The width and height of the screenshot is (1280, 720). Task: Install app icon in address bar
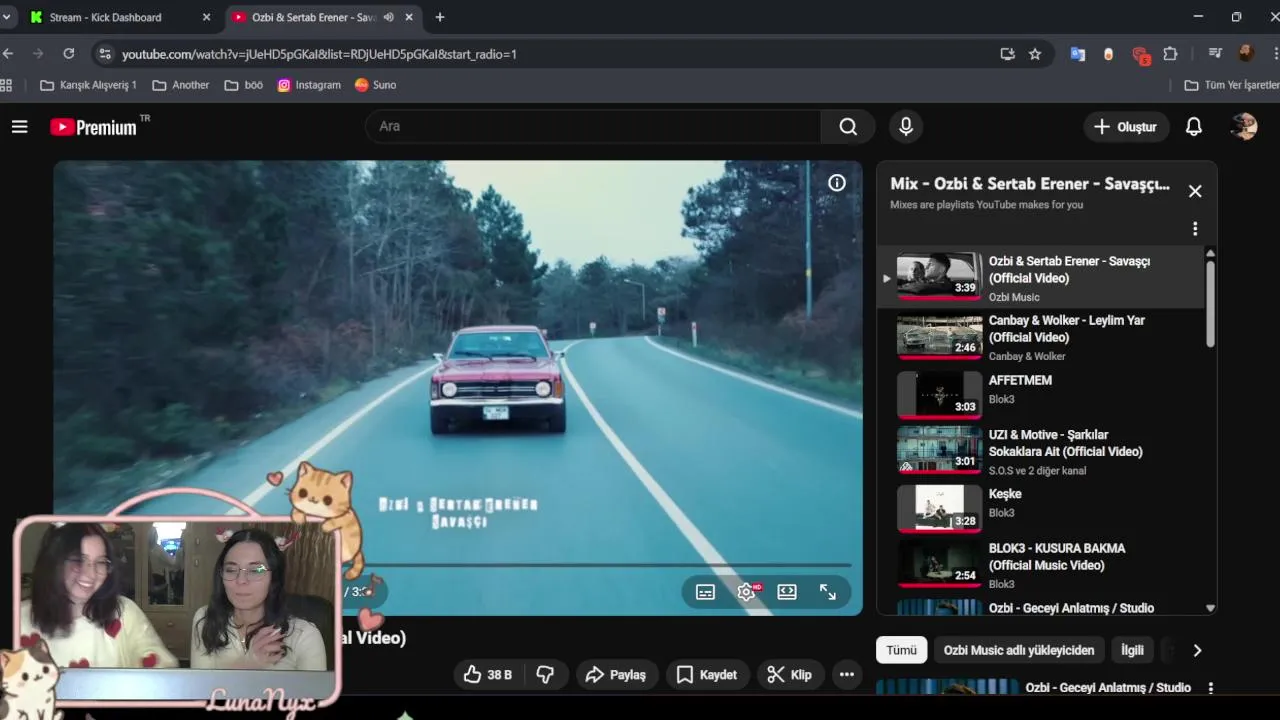point(1007,54)
